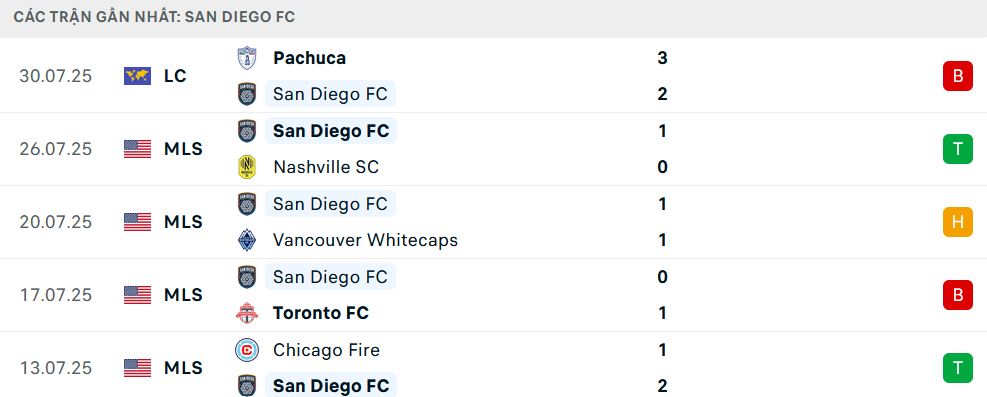Click the red B badge for Toronto match
The image size is (987, 397).
pos(957,295)
